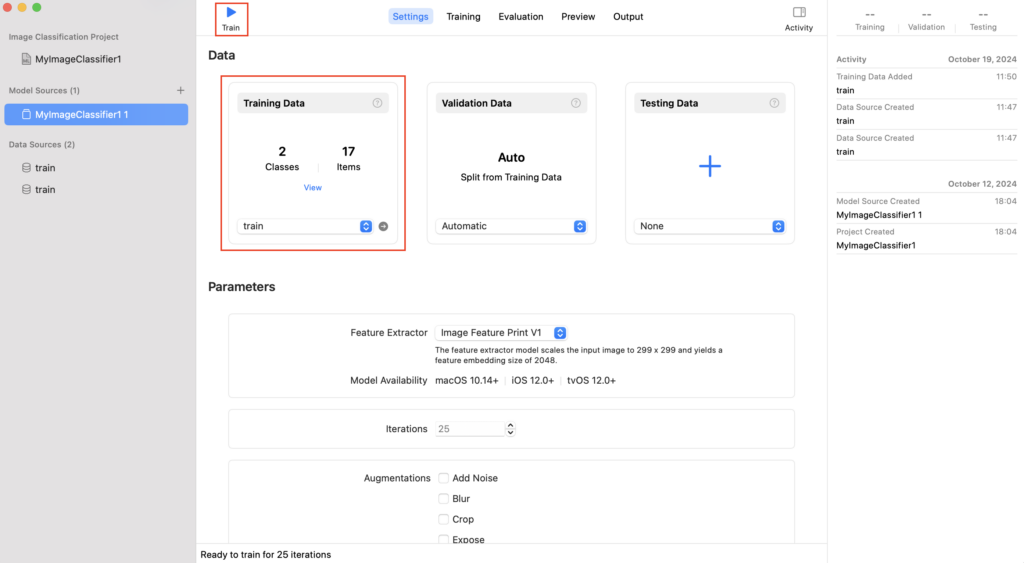Click the Training Data help question mark

pos(377,103)
